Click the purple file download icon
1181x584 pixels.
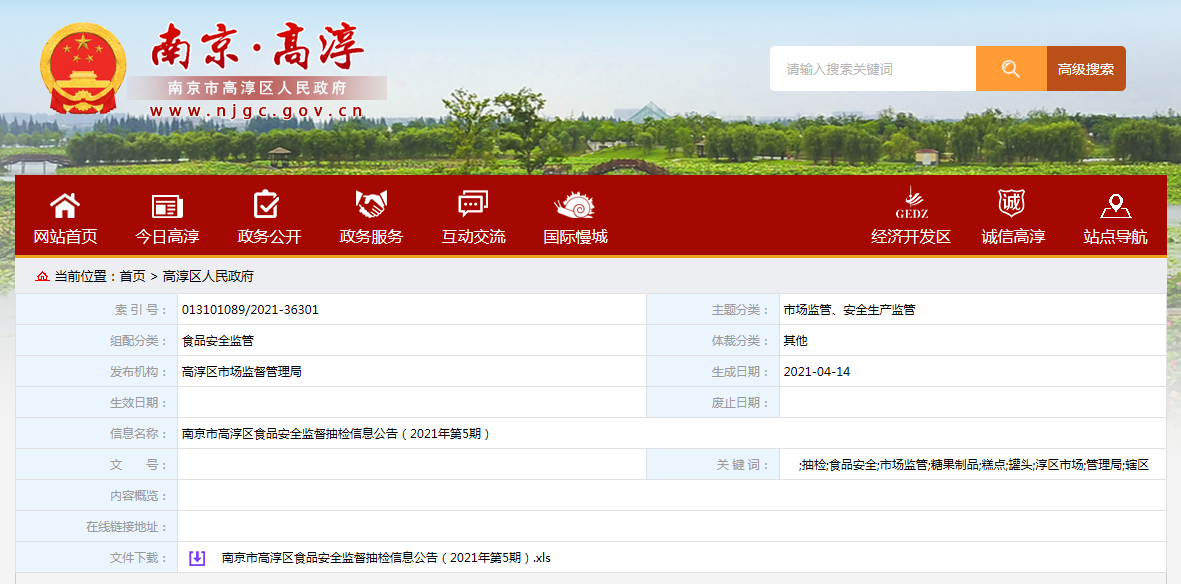click(197, 558)
